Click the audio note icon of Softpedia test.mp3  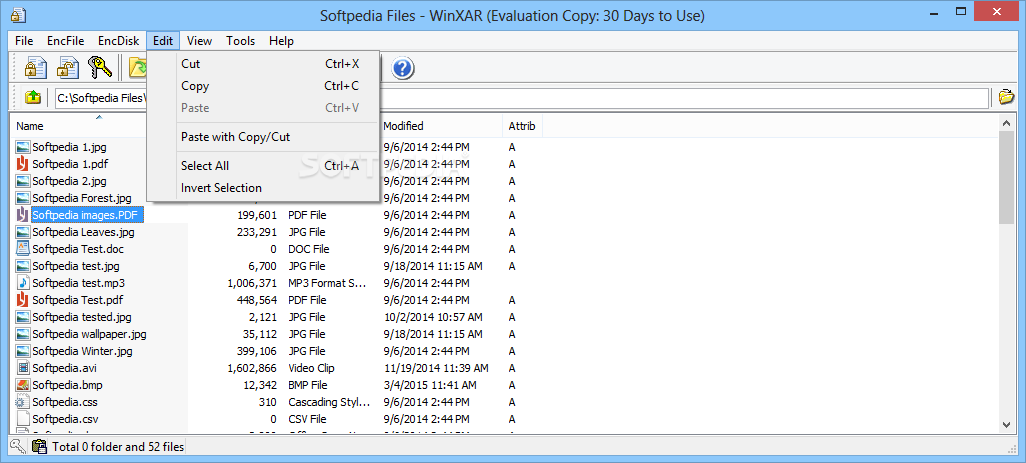click(23, 283)
